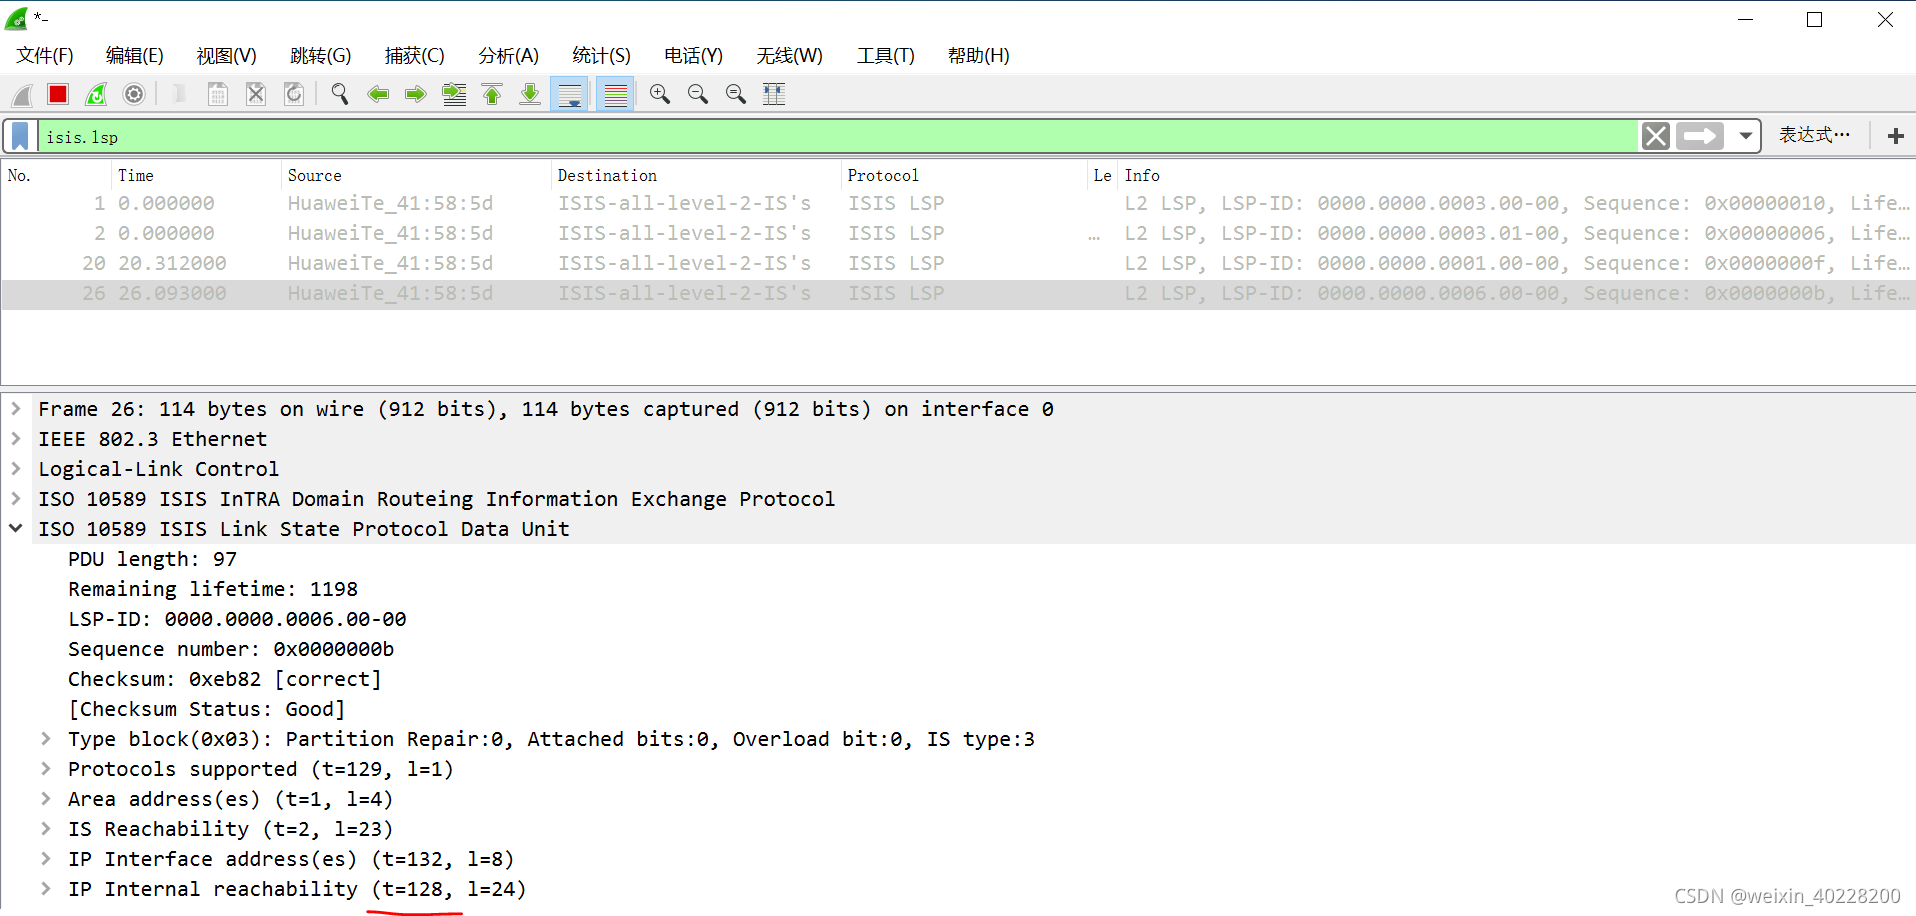The height and width of the screenshot is (916, 1916).
Task: Toggle packet list colorization
Action: (x=616, y=94)
